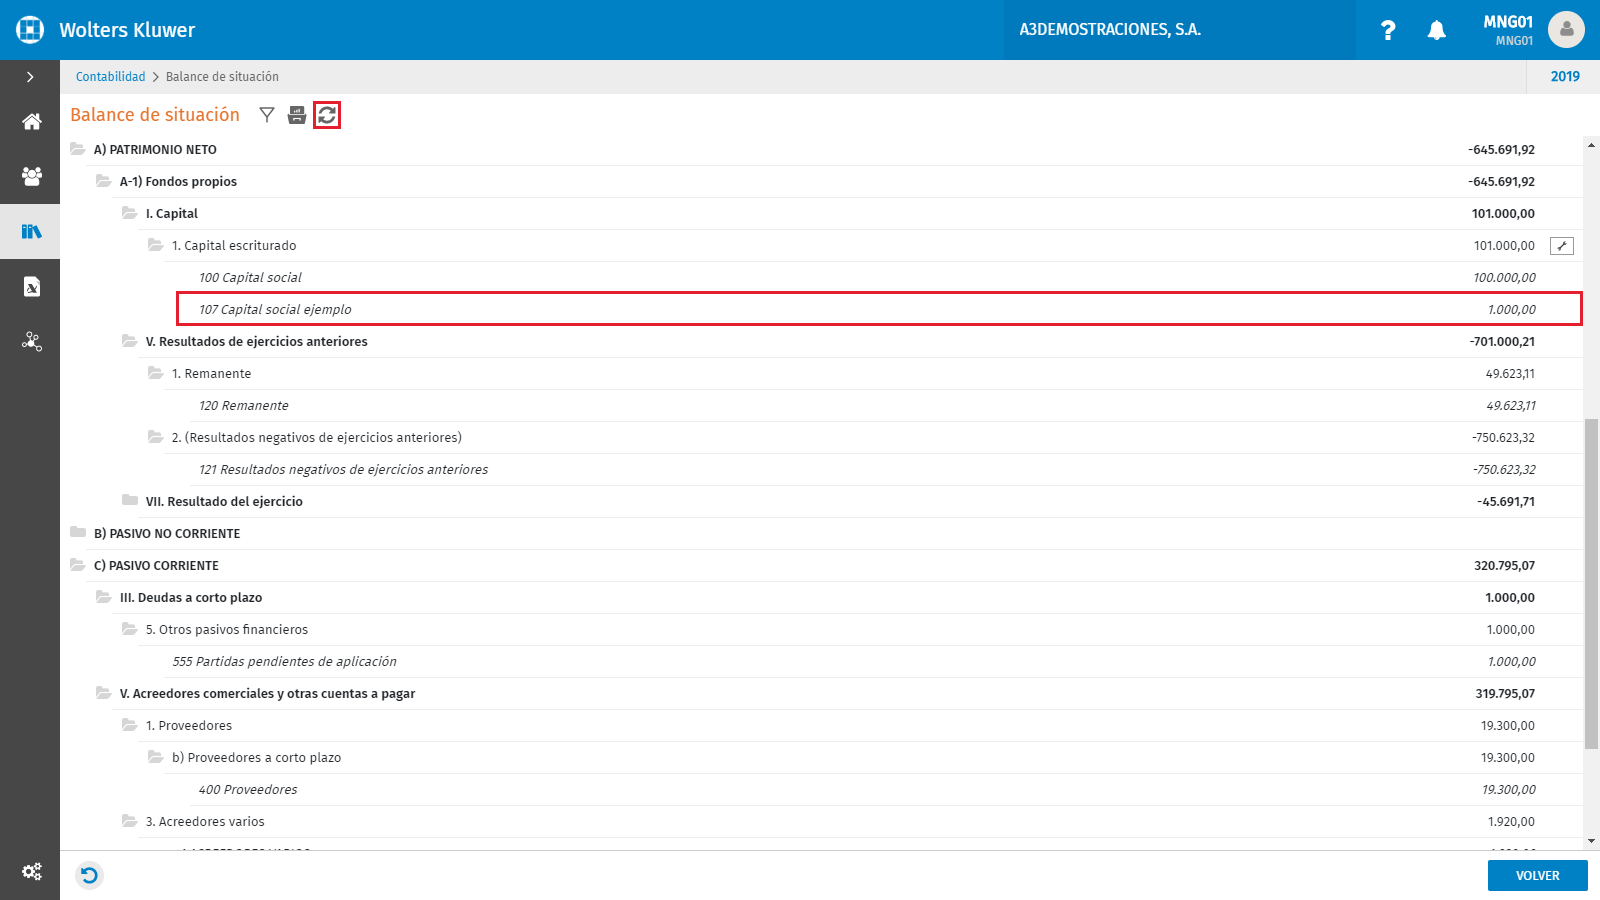Click the edit icon on Capital escriturado row

(1562, 246)
